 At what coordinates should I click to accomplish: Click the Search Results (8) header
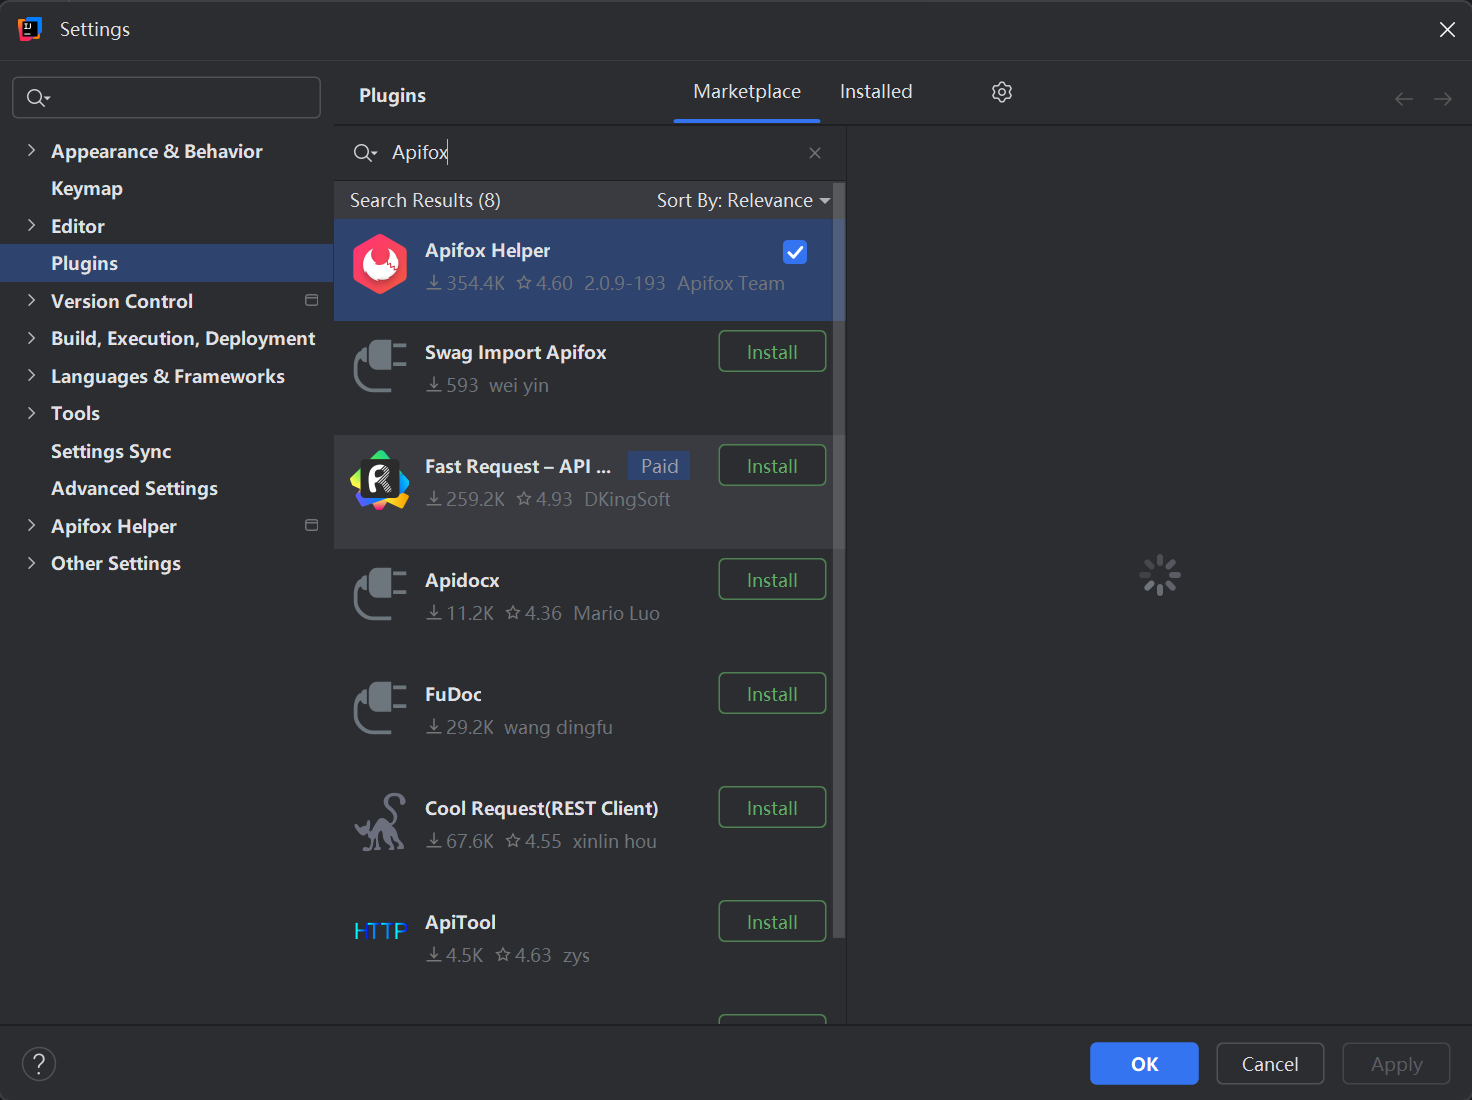click(x=425, y=200)
